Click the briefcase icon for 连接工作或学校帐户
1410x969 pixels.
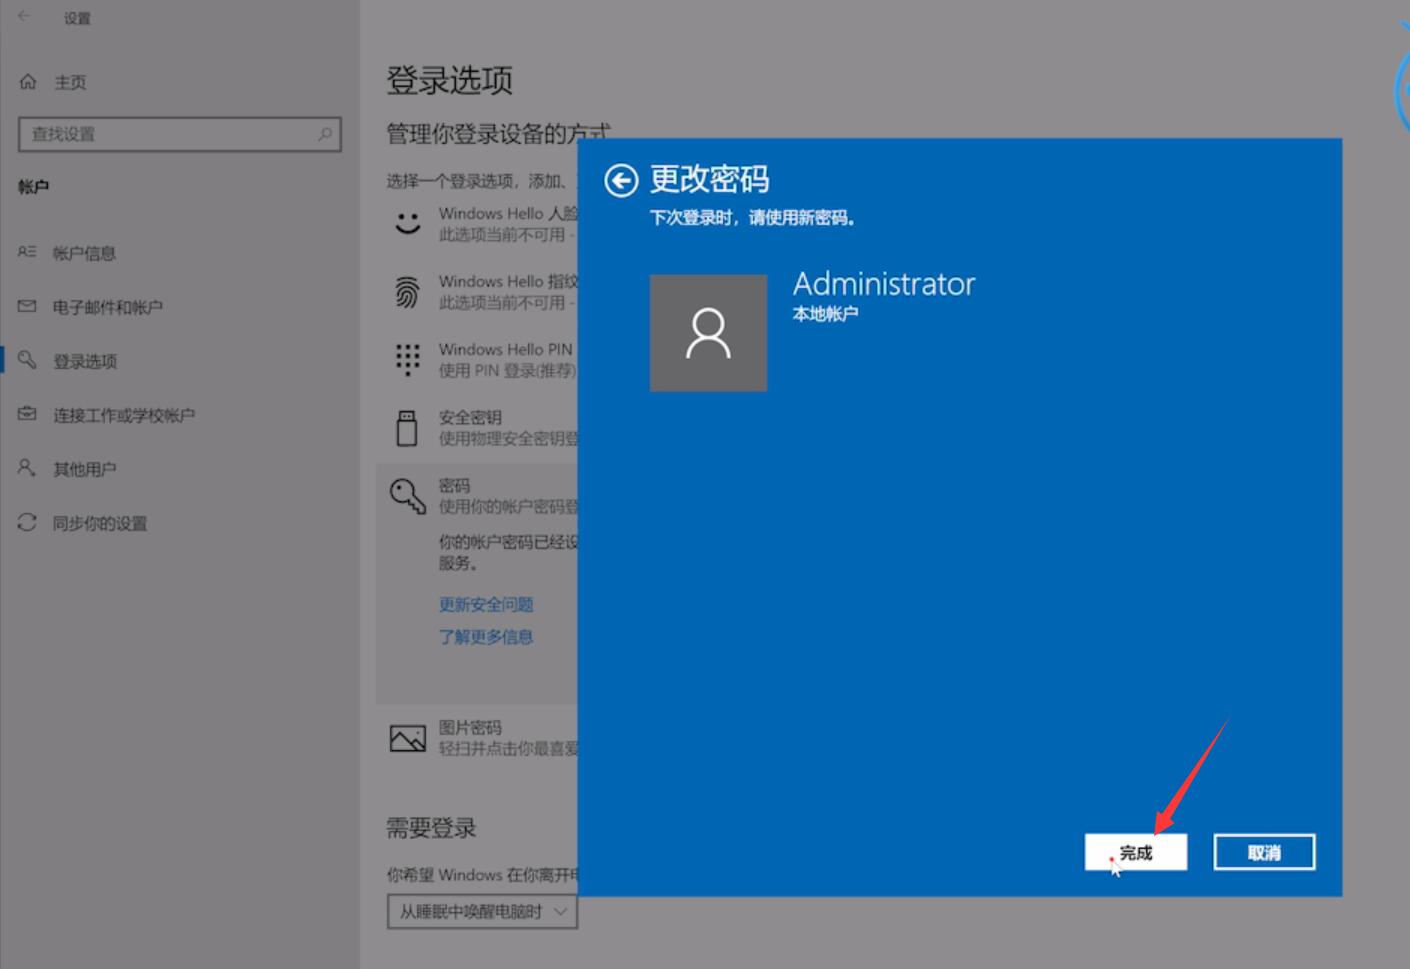pos(27,414)
